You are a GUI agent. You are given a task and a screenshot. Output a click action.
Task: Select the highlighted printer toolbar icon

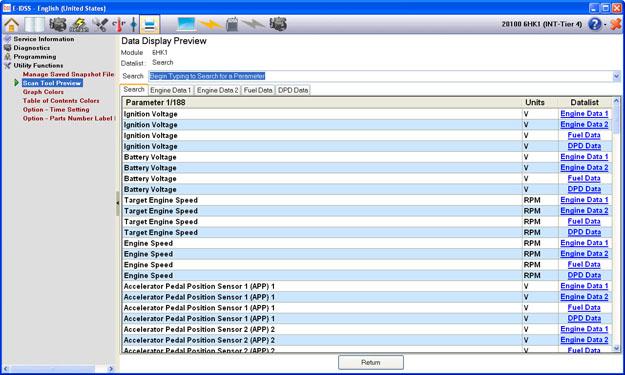(149, 25)
